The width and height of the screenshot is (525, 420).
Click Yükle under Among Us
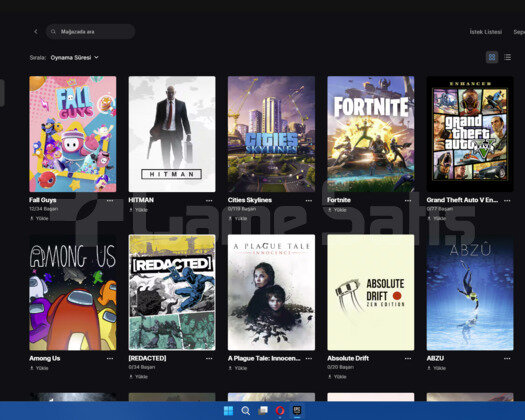tap(39, 368)
